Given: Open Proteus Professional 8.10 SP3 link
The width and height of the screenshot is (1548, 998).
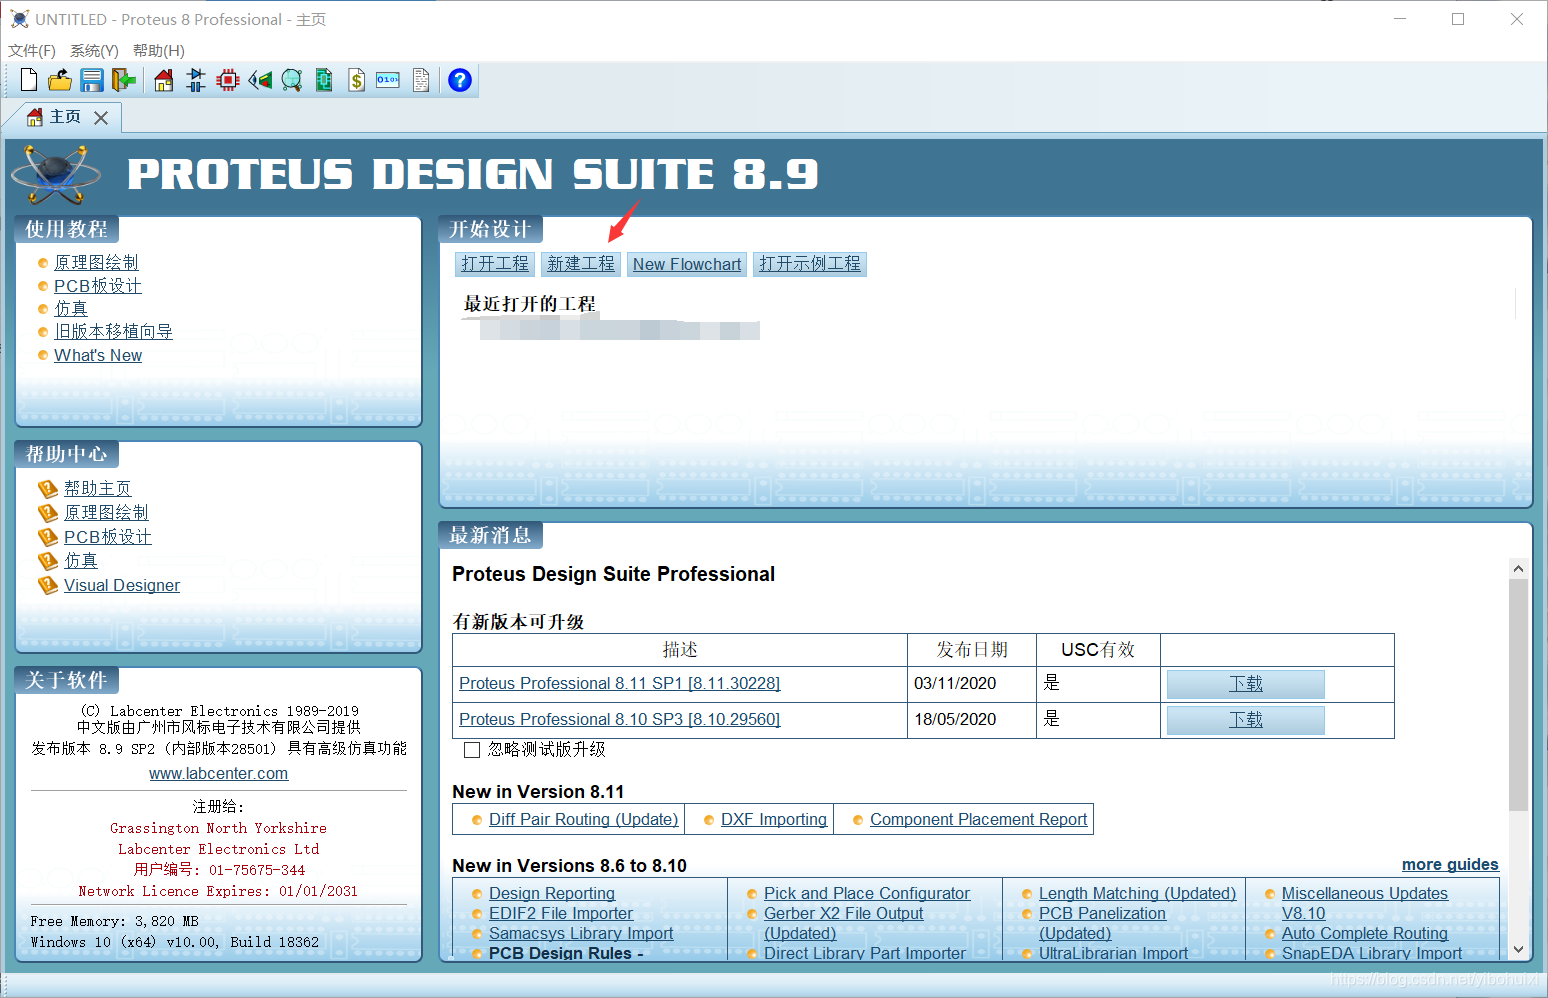Looking at the screenshot, I should click(x=620, y=719).
